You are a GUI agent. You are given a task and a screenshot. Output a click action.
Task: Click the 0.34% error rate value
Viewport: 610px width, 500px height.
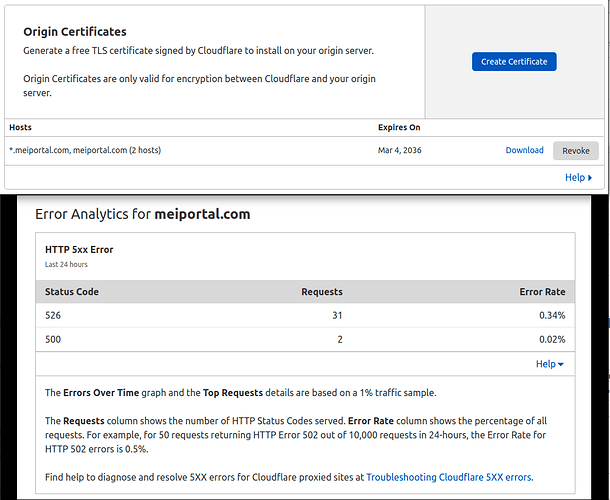tap(551, 315)
